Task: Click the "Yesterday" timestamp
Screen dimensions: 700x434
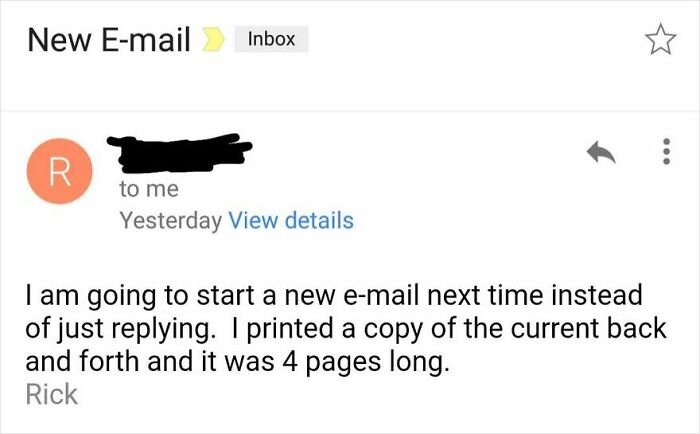Action: click(170, 220)
